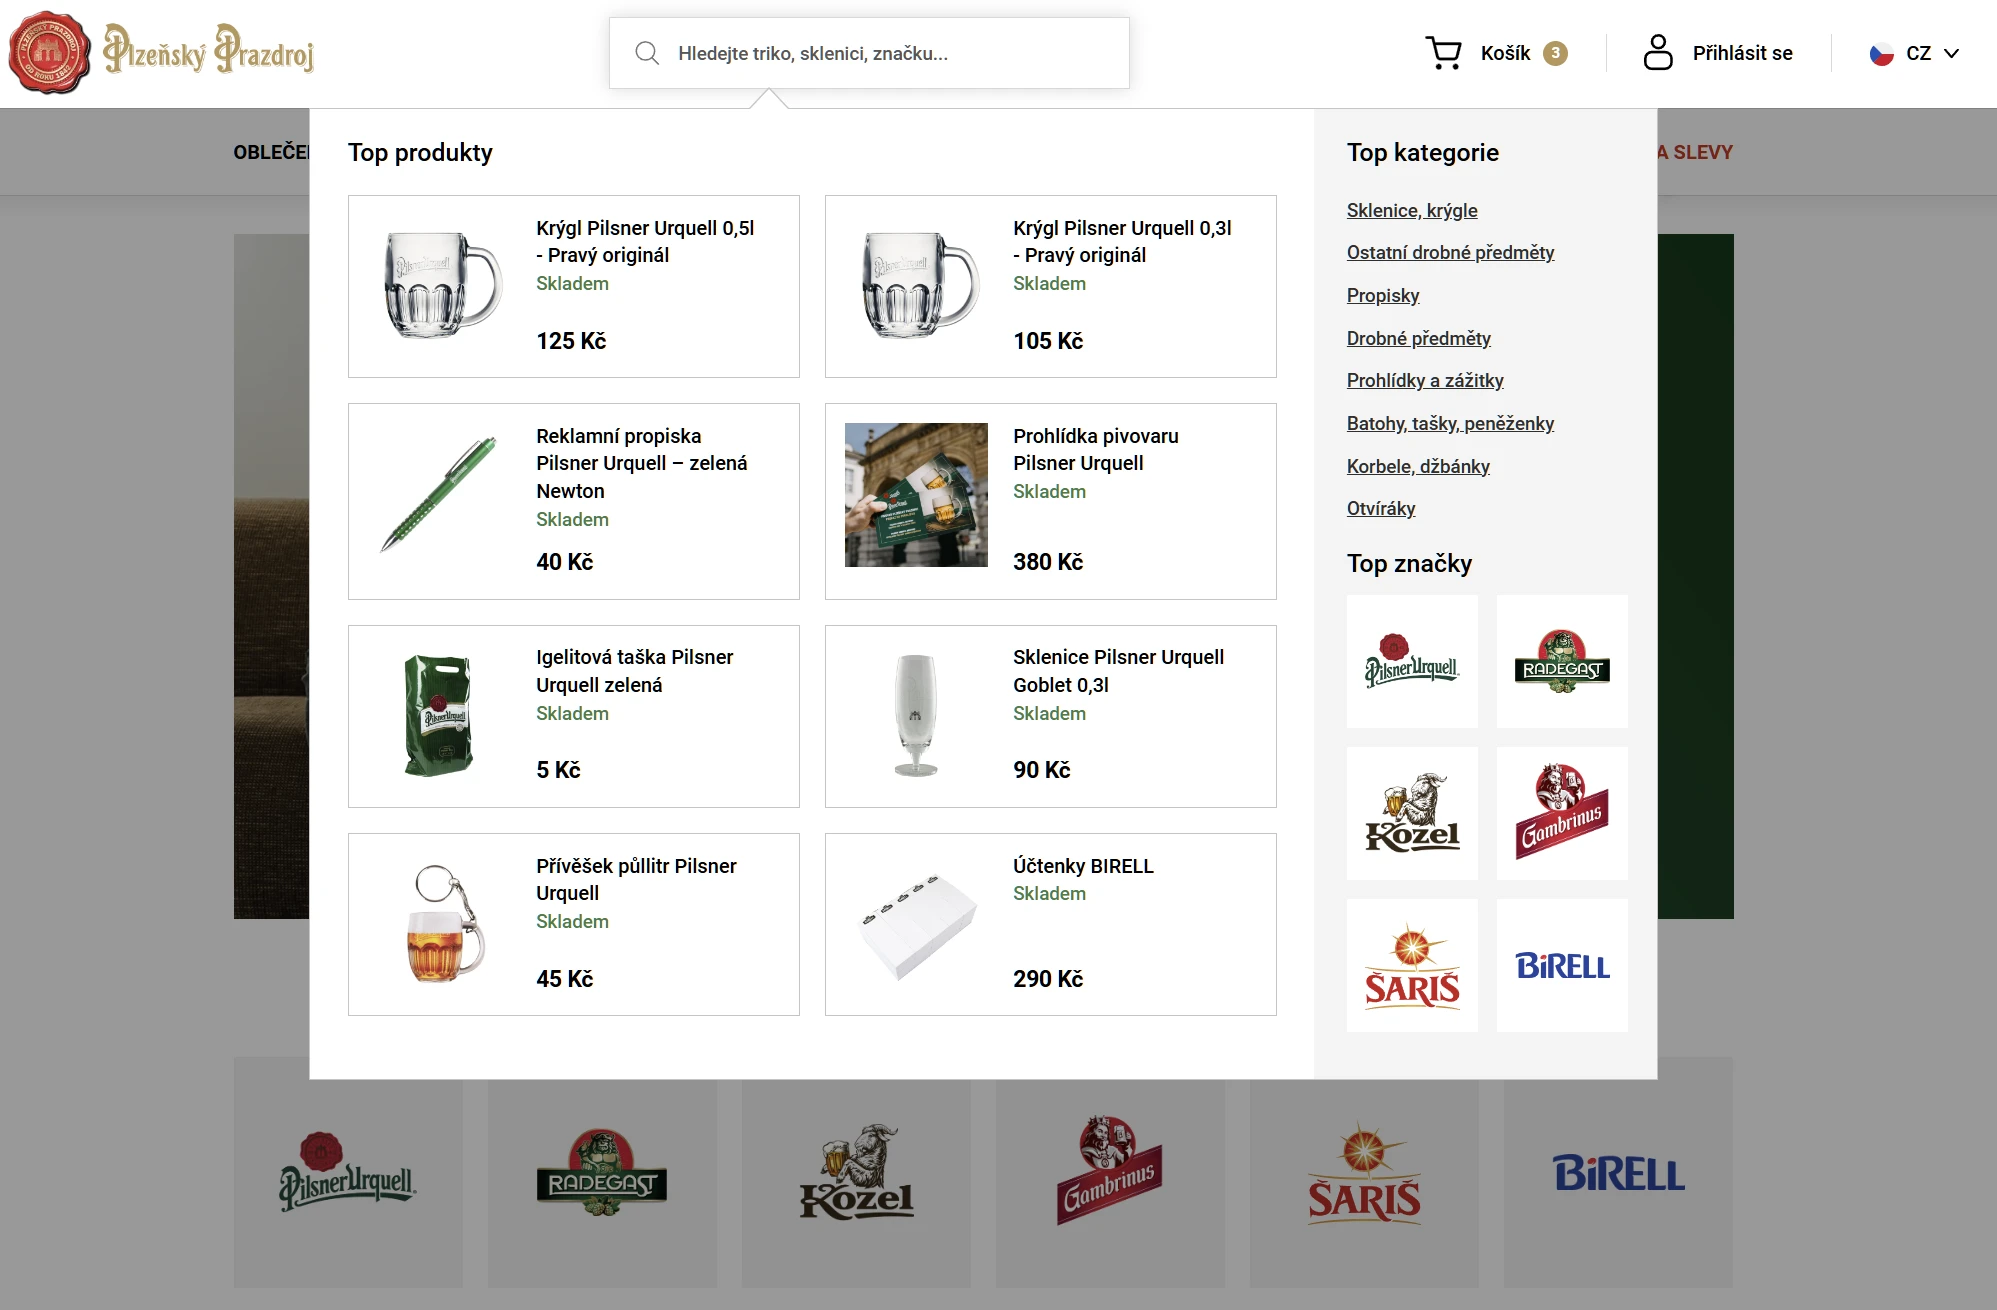Select Kozel logo under Top značky
The height and width of the screenshot is (1310, 1997).
pos(1412,813)
